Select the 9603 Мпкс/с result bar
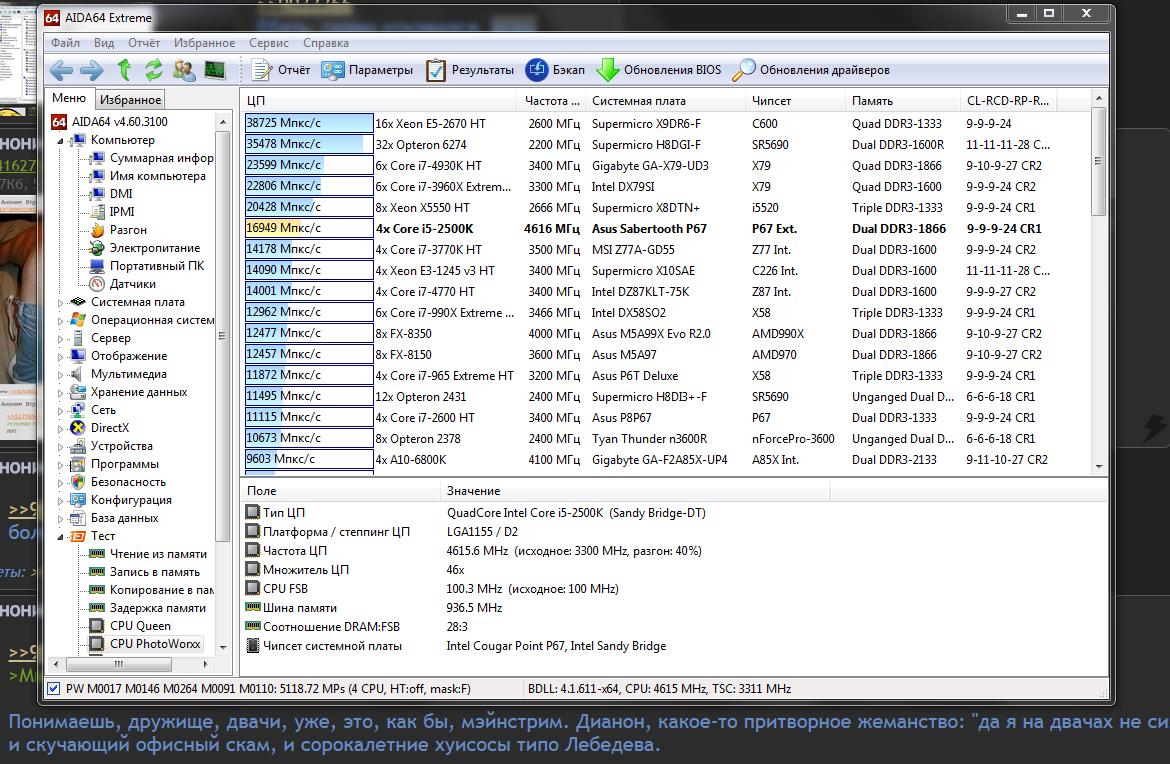Viewport: 1170px width, 764px height. (x=309, y=460)
